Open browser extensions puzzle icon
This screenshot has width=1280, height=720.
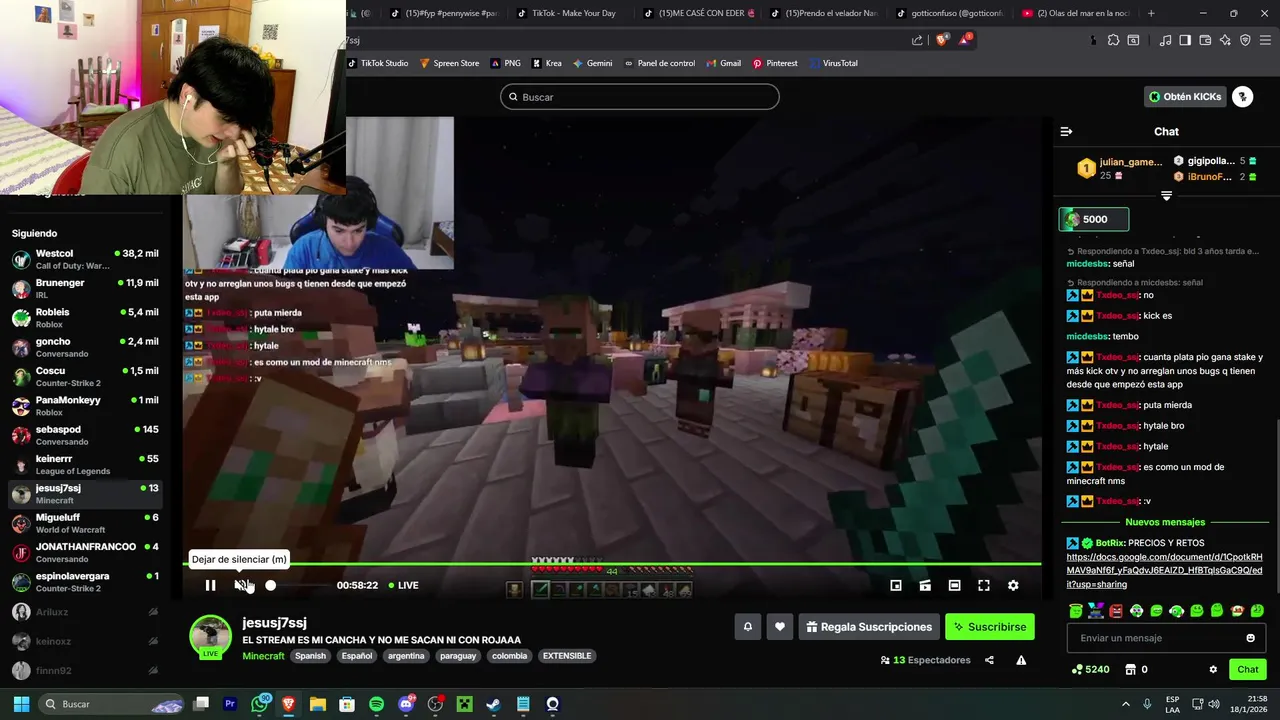click(x=1113, y=40)
